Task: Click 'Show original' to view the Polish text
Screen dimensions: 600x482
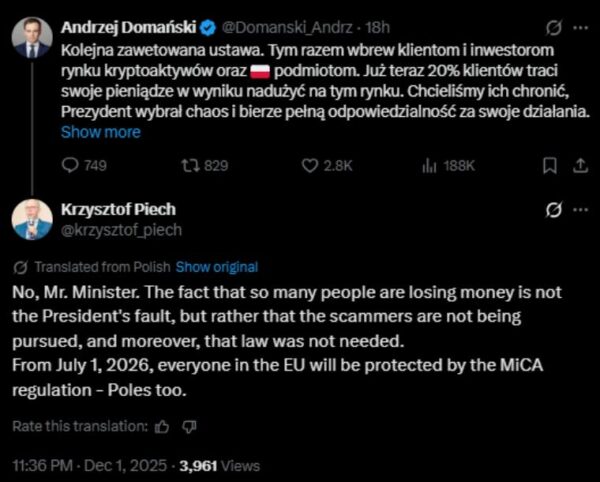Action: tap(217, 268)
